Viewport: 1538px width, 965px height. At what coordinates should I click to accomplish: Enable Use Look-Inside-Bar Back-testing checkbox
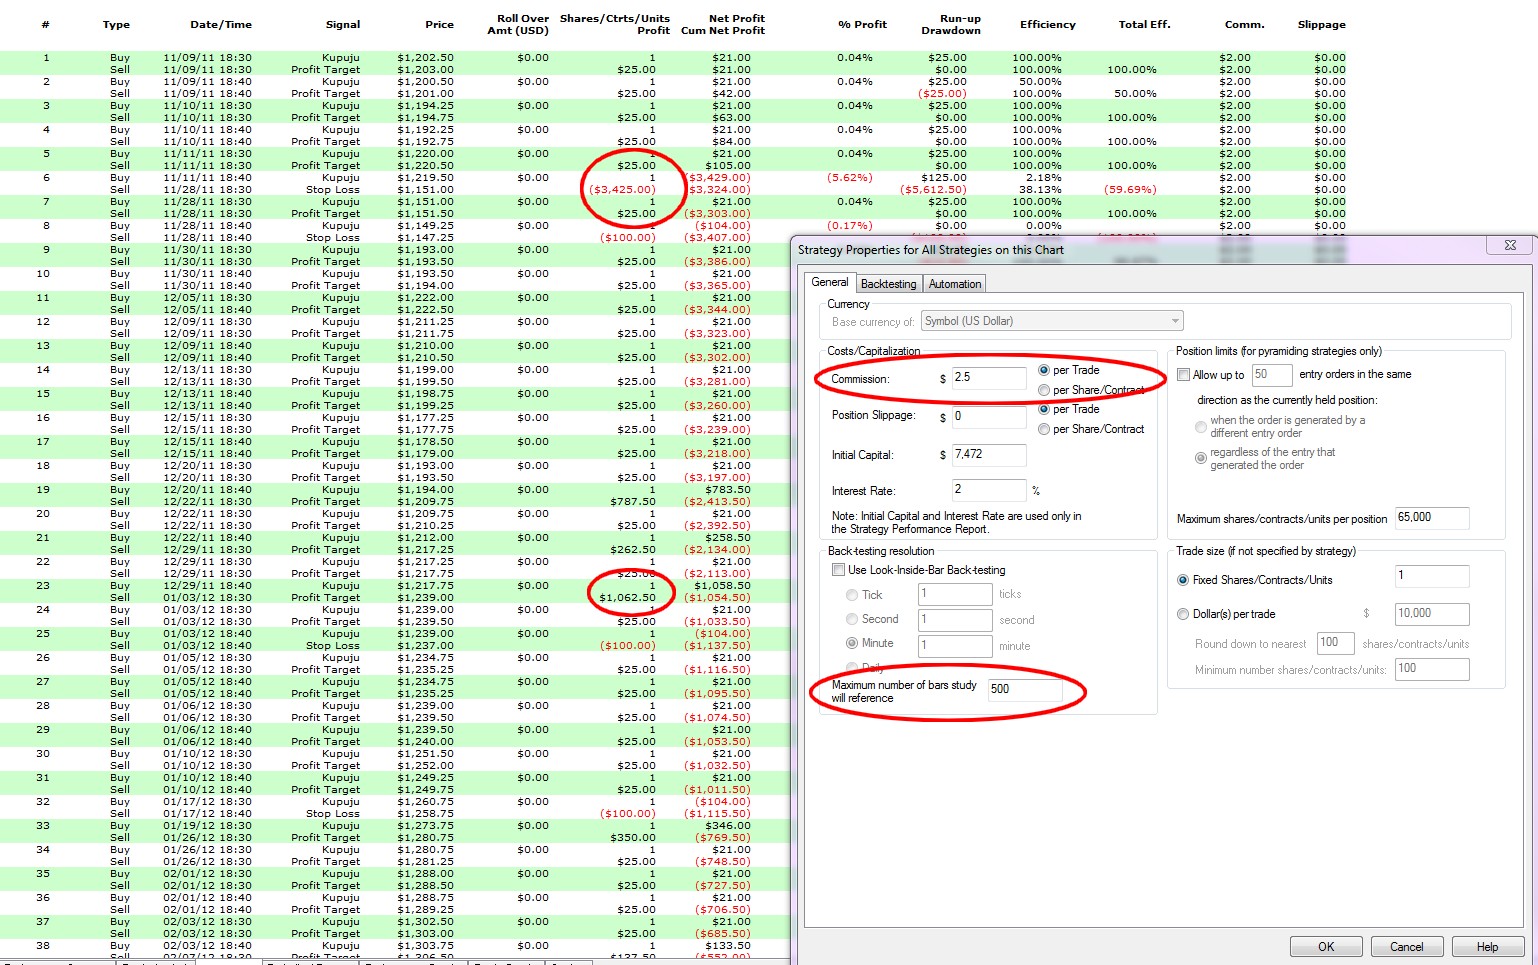(839, 570)
